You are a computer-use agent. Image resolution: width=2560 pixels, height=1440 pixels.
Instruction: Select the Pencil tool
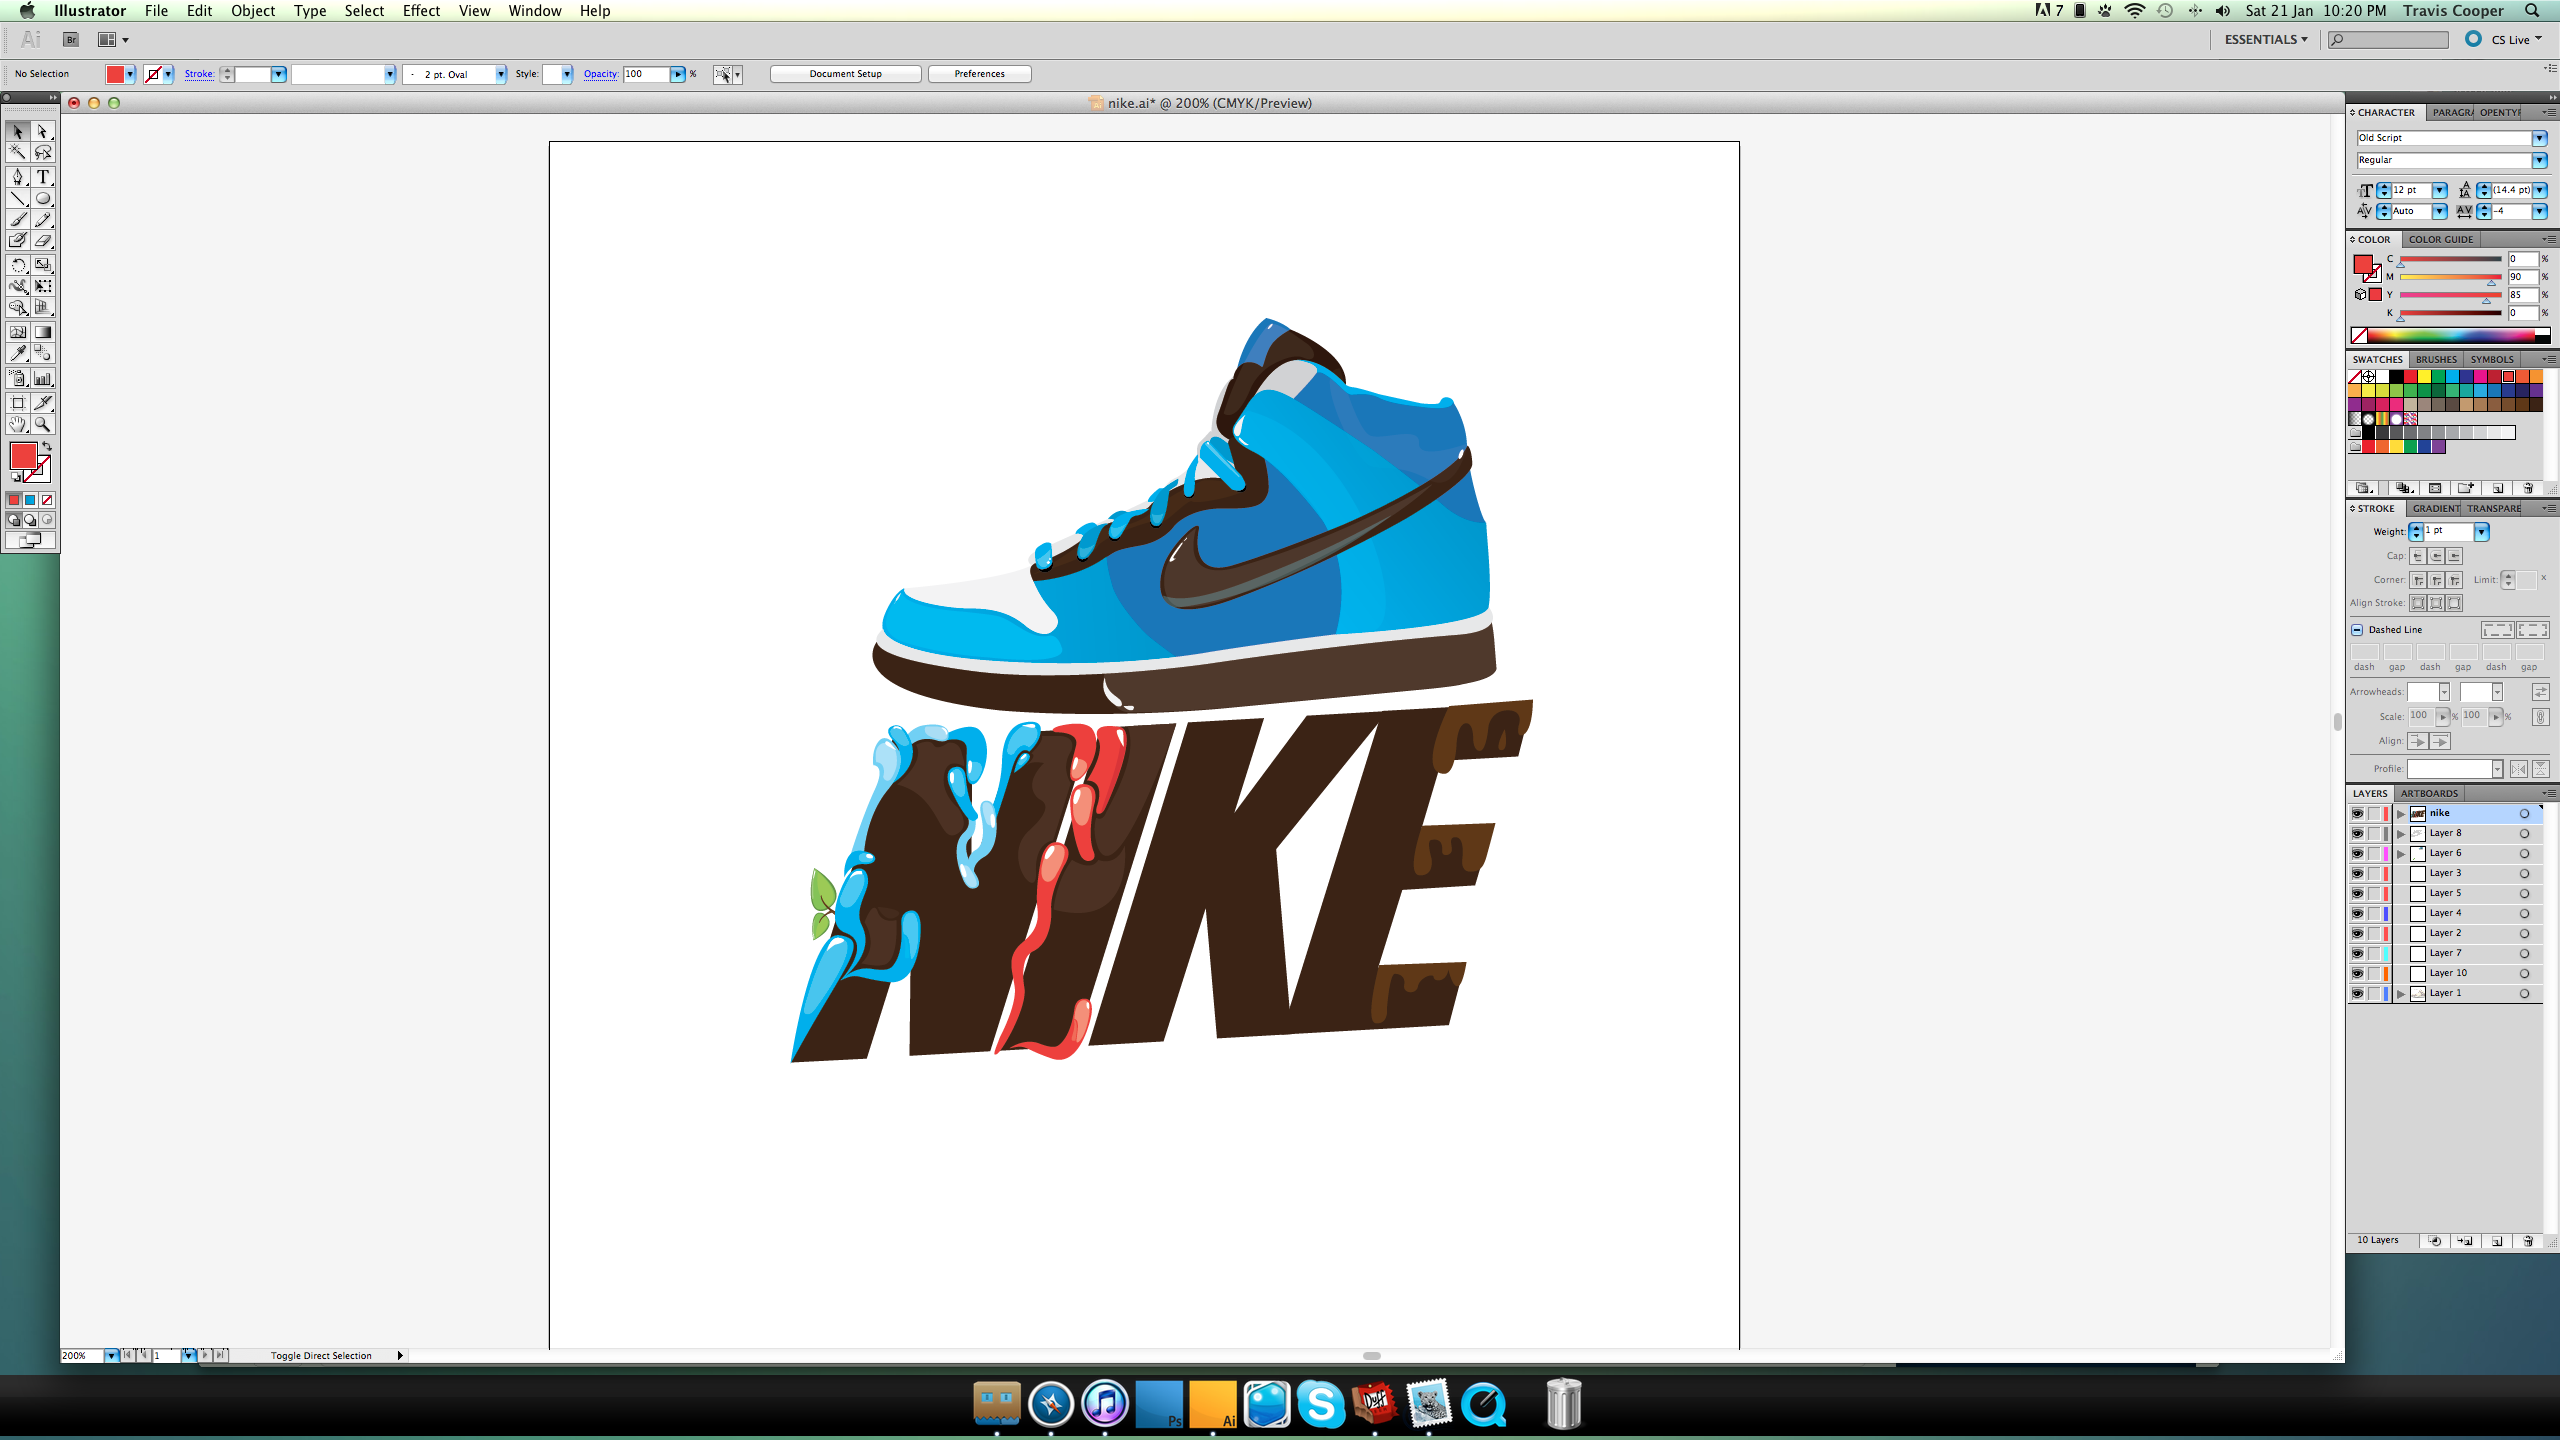click(x=43, y=220)
